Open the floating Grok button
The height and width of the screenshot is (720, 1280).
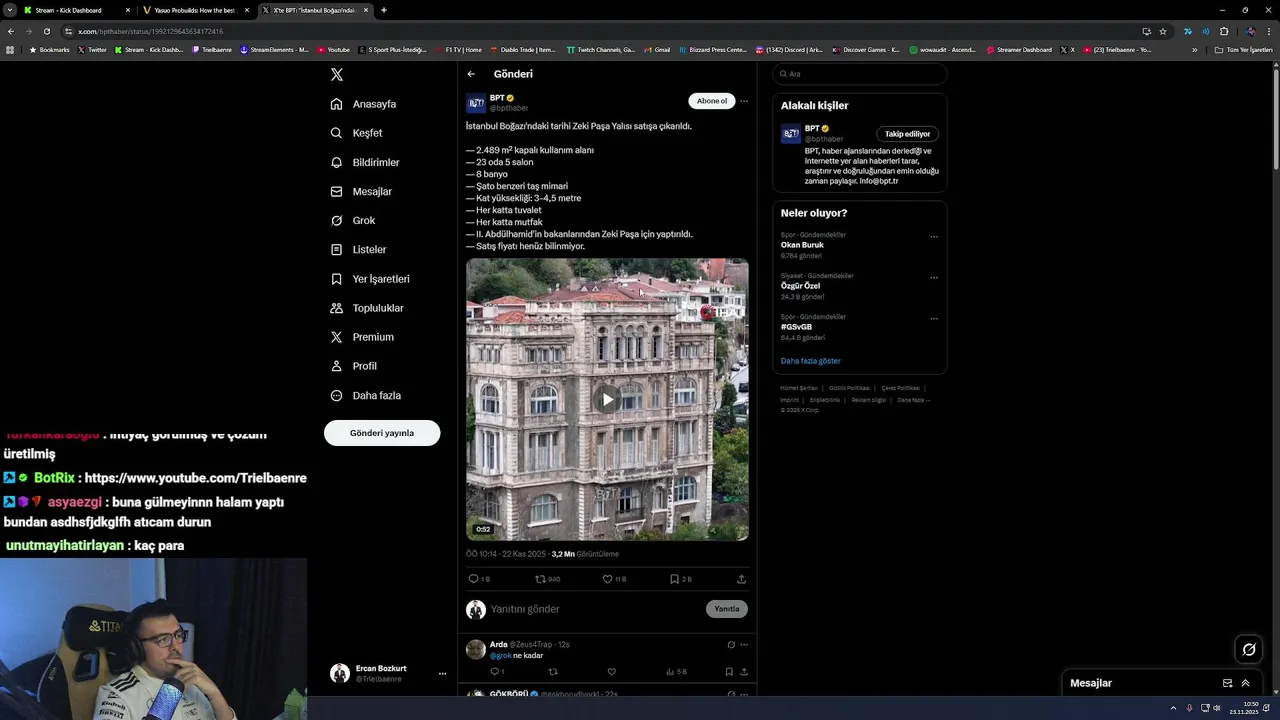[1249, 650]
